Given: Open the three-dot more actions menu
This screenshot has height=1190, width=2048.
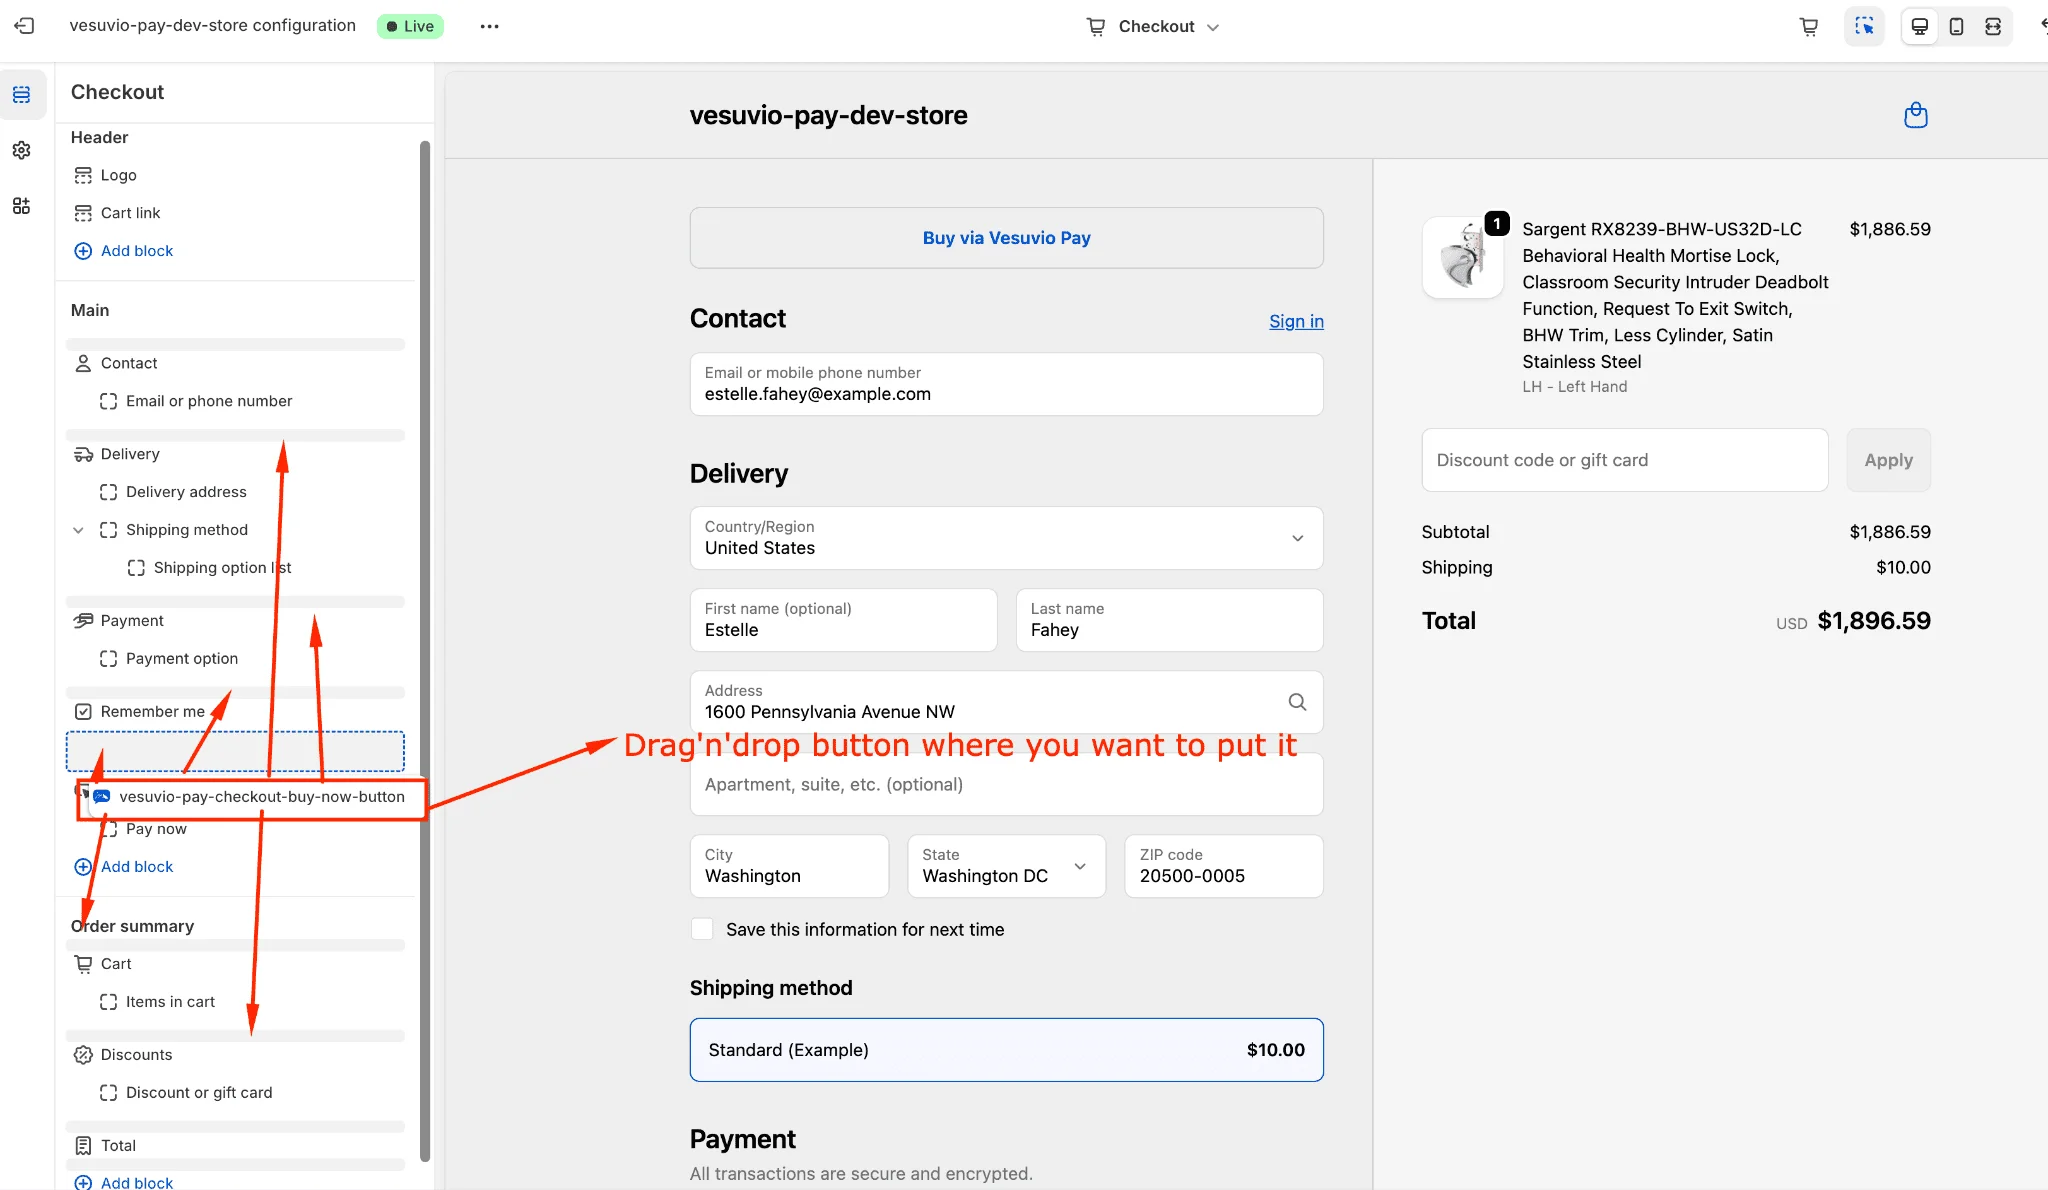Looking at the screenshot, I should pyautogui.click(x=489, y=26).
